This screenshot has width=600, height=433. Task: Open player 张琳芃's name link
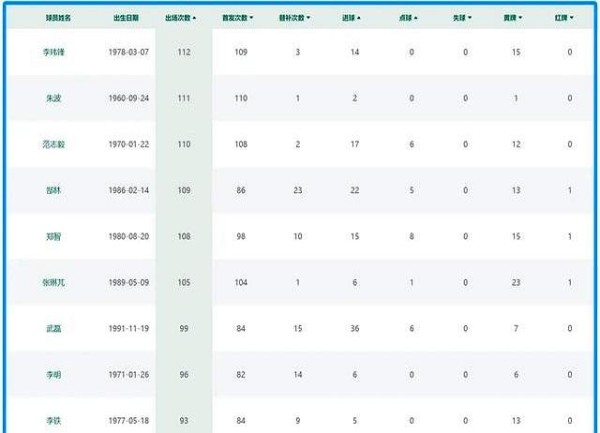pos(54,282)
